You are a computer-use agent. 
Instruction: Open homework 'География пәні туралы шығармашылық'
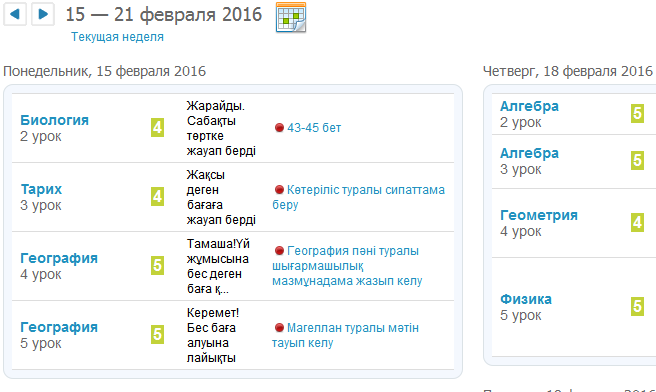347,266
